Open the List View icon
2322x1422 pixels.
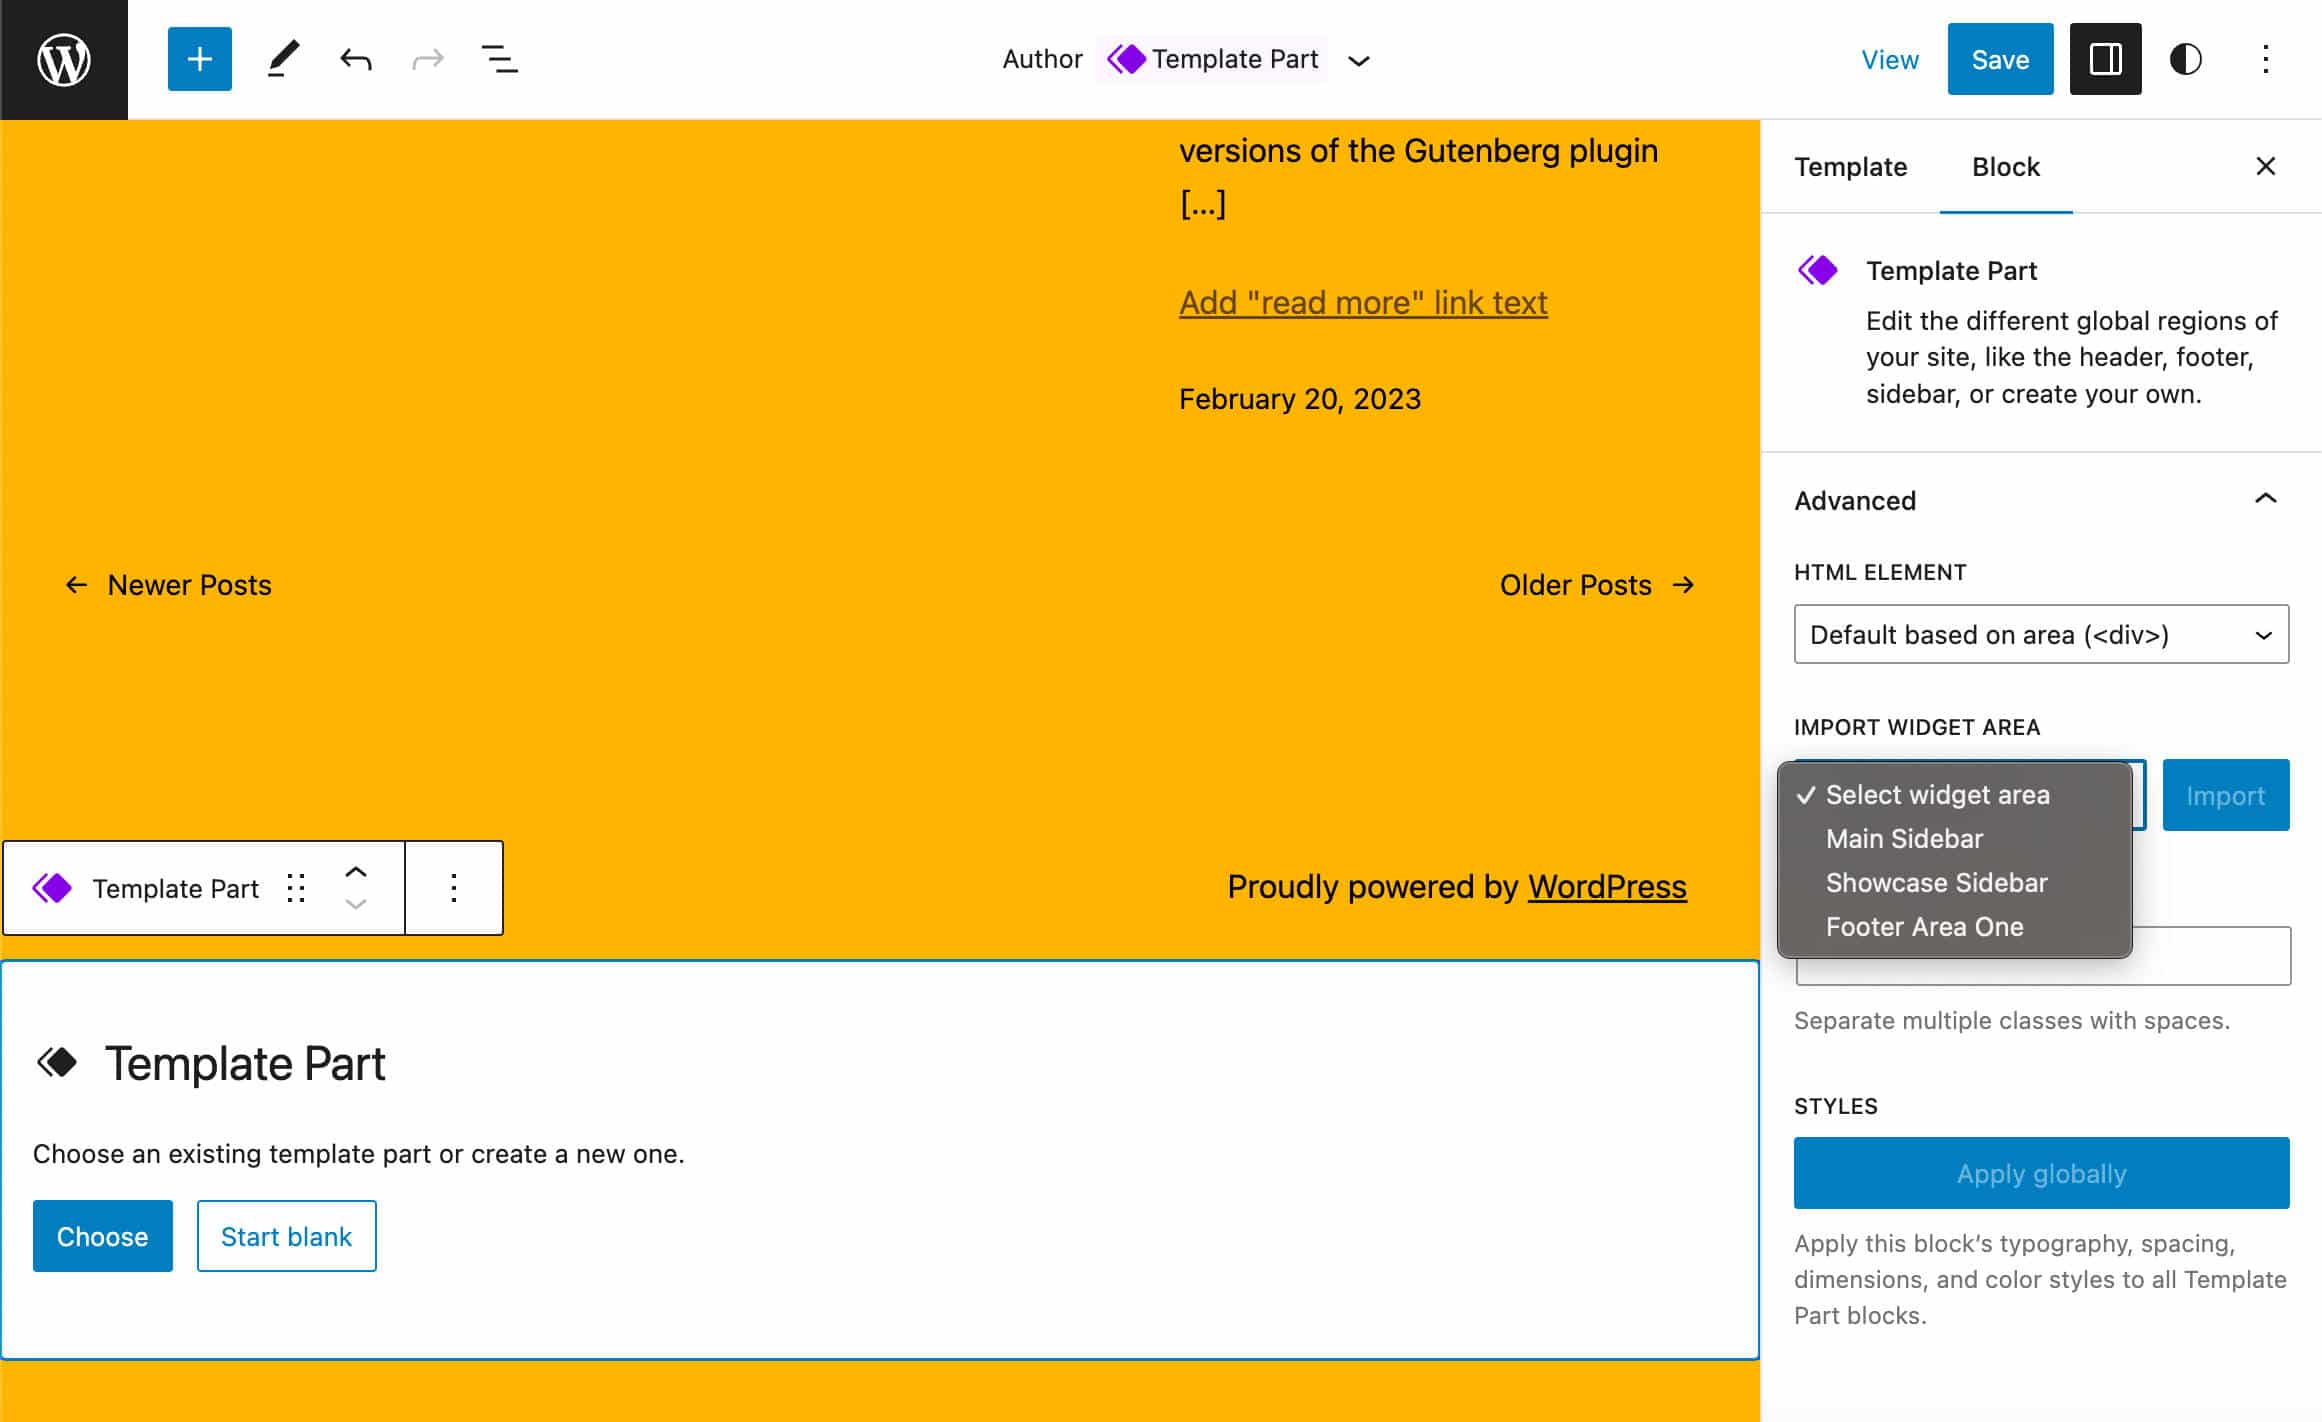pyautogui.click(x=499, y=58)
